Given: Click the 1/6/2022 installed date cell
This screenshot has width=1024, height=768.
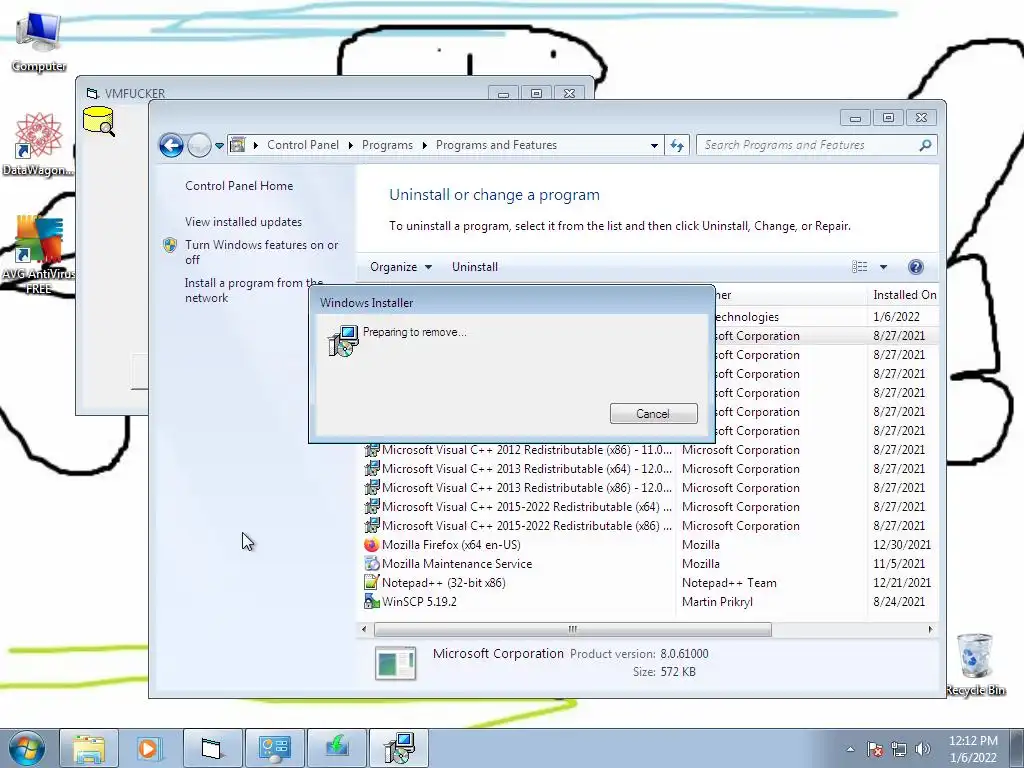Looking at the screenshot, I should coord(896,317).
